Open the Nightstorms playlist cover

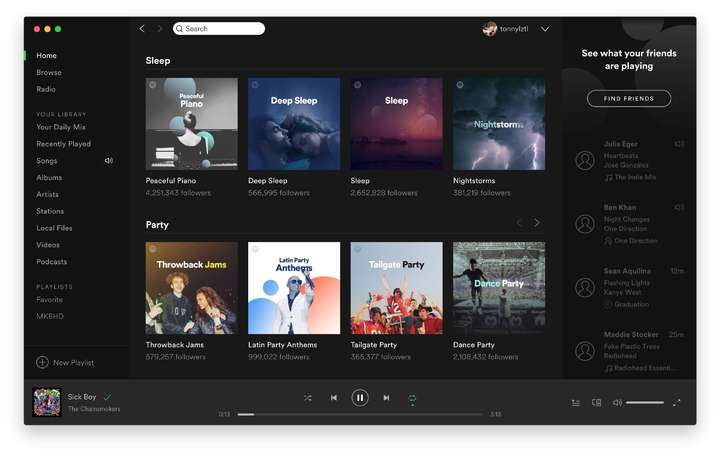[x=499, y=124]
